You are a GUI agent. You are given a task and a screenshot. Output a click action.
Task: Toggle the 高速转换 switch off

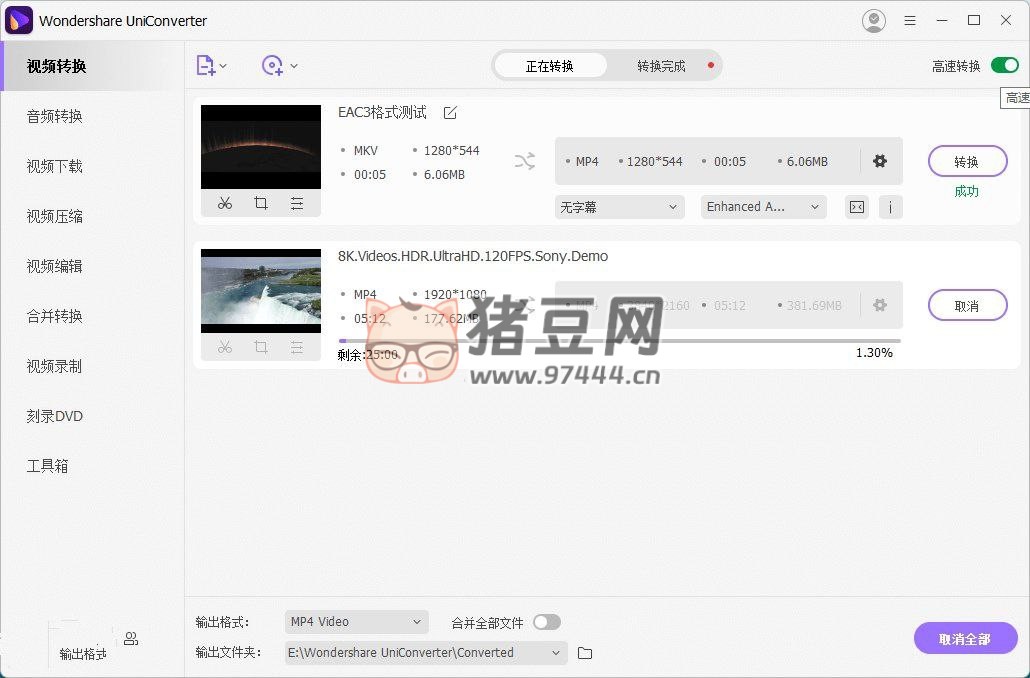[1004, 66]
